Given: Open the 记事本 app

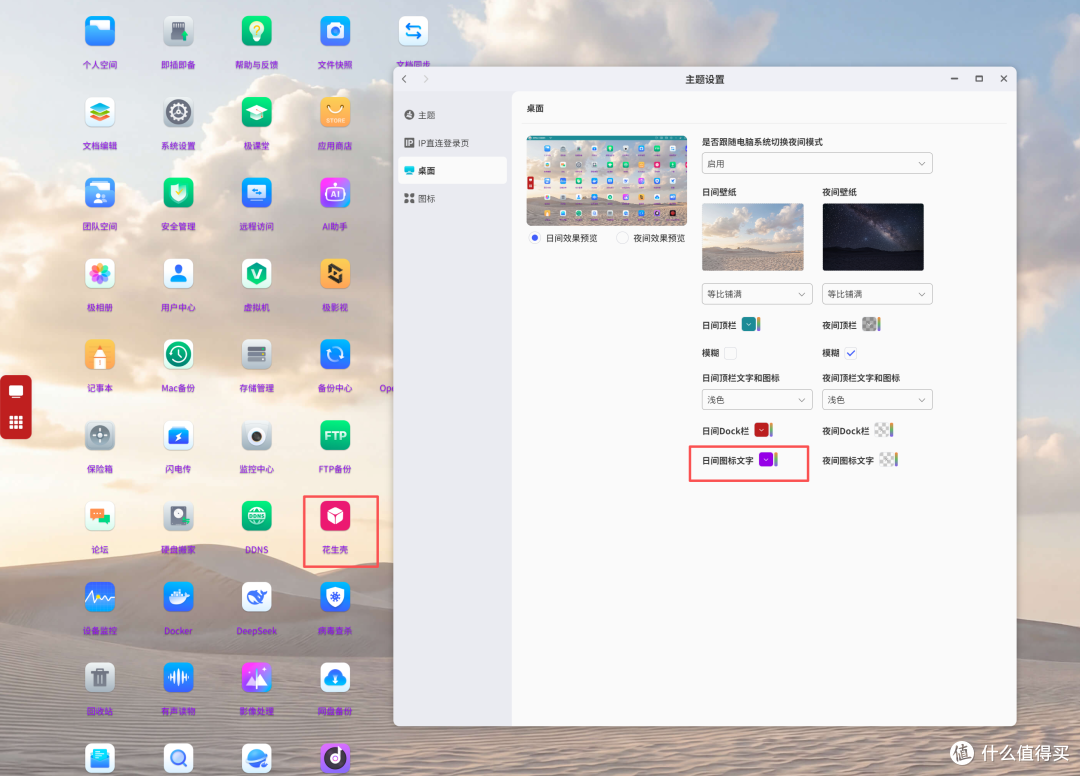Looking at the screenshot, I should (100, 355).
